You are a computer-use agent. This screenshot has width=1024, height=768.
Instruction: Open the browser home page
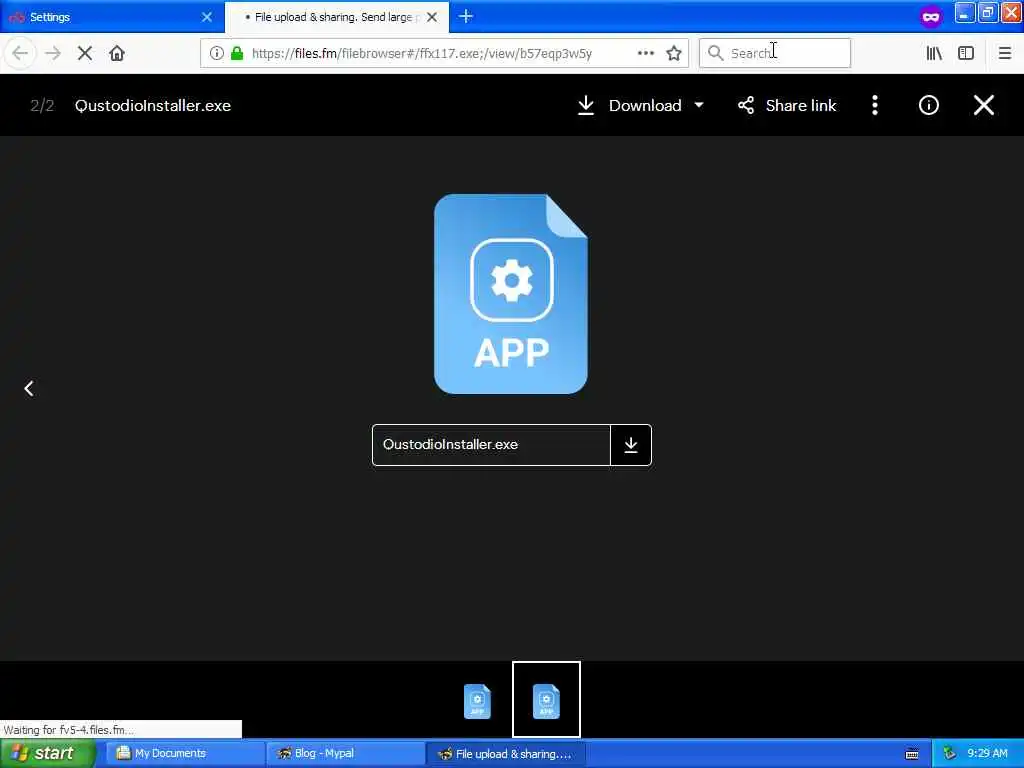(117, 53)
